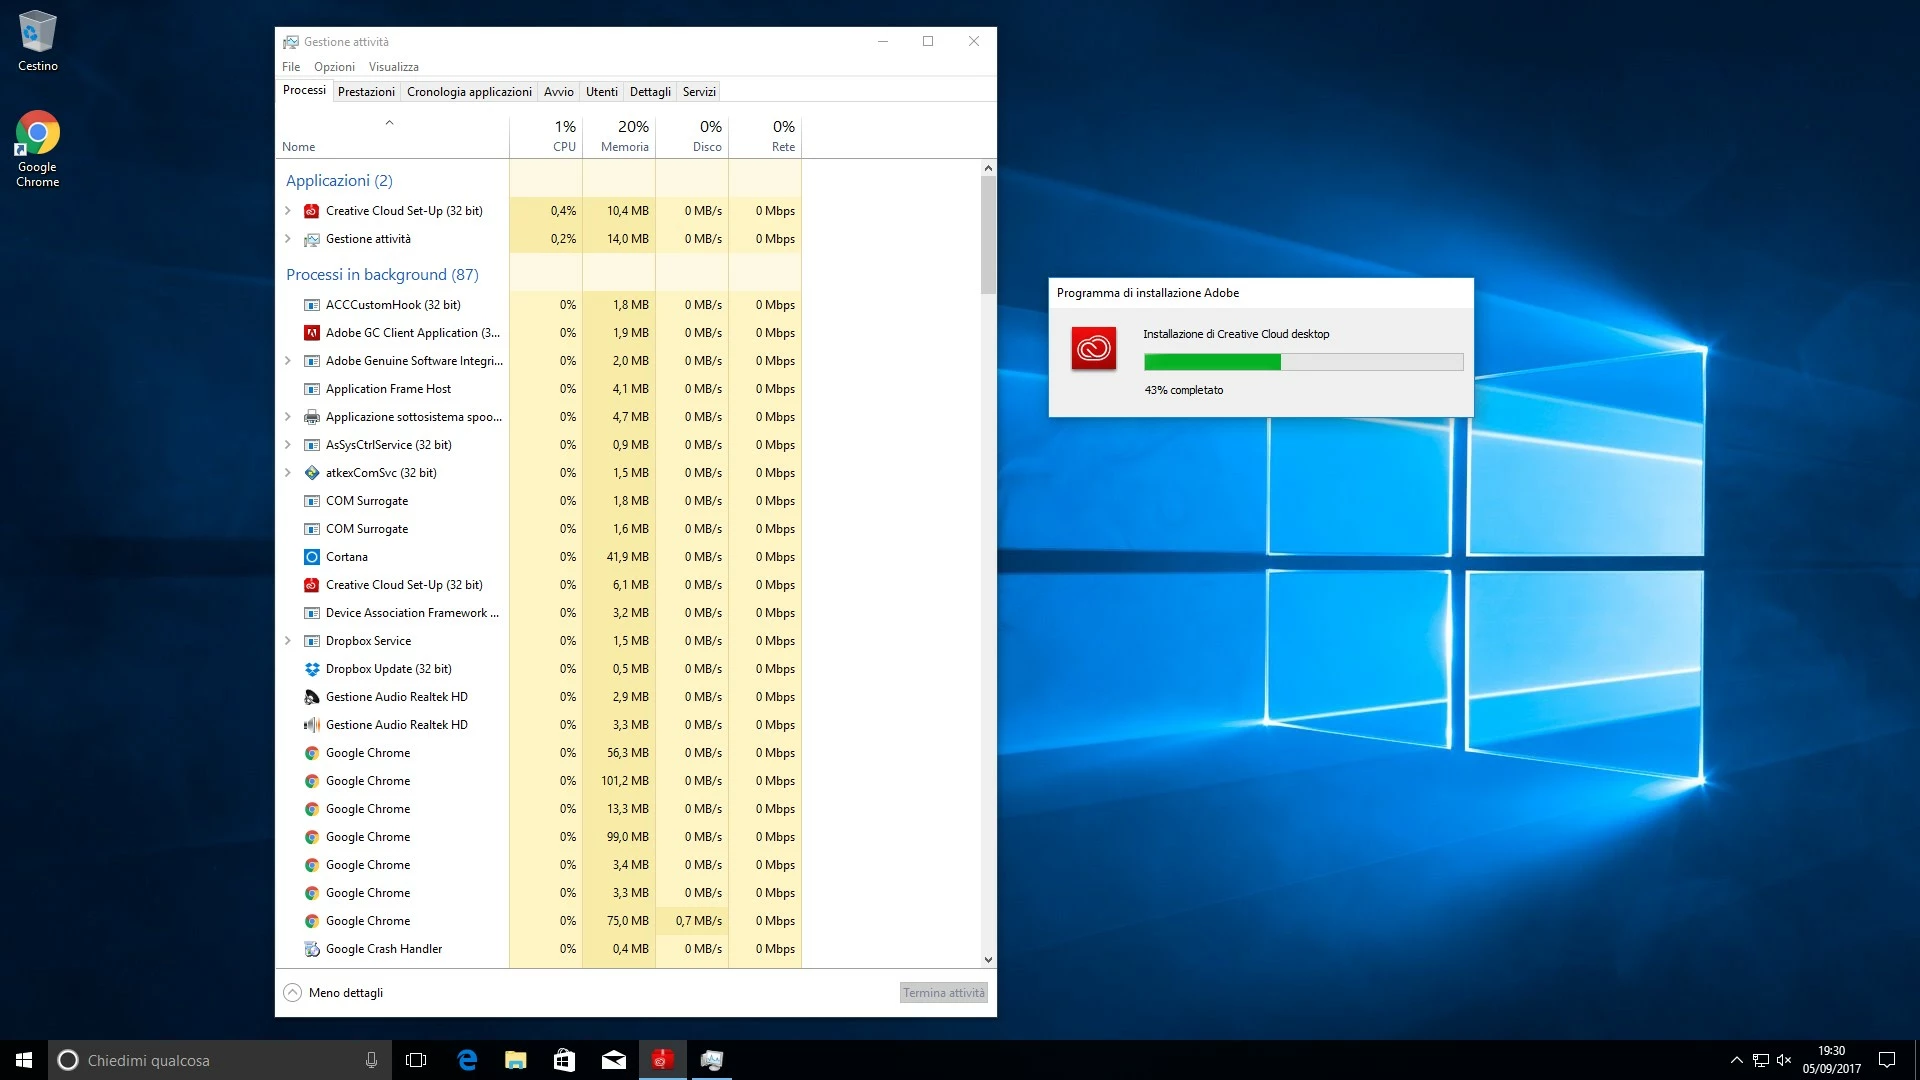Click the Creative Cloud installation progress bar
1920x1080 pixels.
(1302, 362)
